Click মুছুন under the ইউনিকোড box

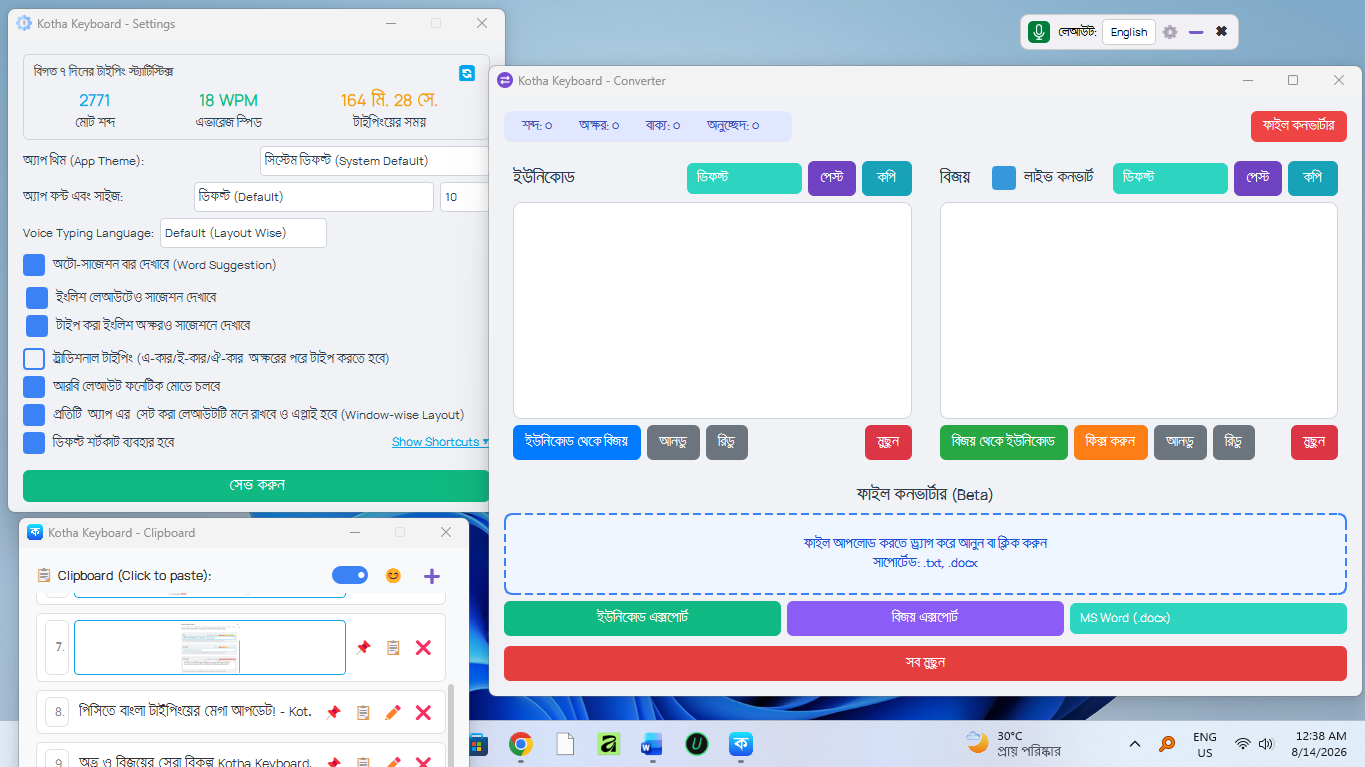tap(888, 443)
